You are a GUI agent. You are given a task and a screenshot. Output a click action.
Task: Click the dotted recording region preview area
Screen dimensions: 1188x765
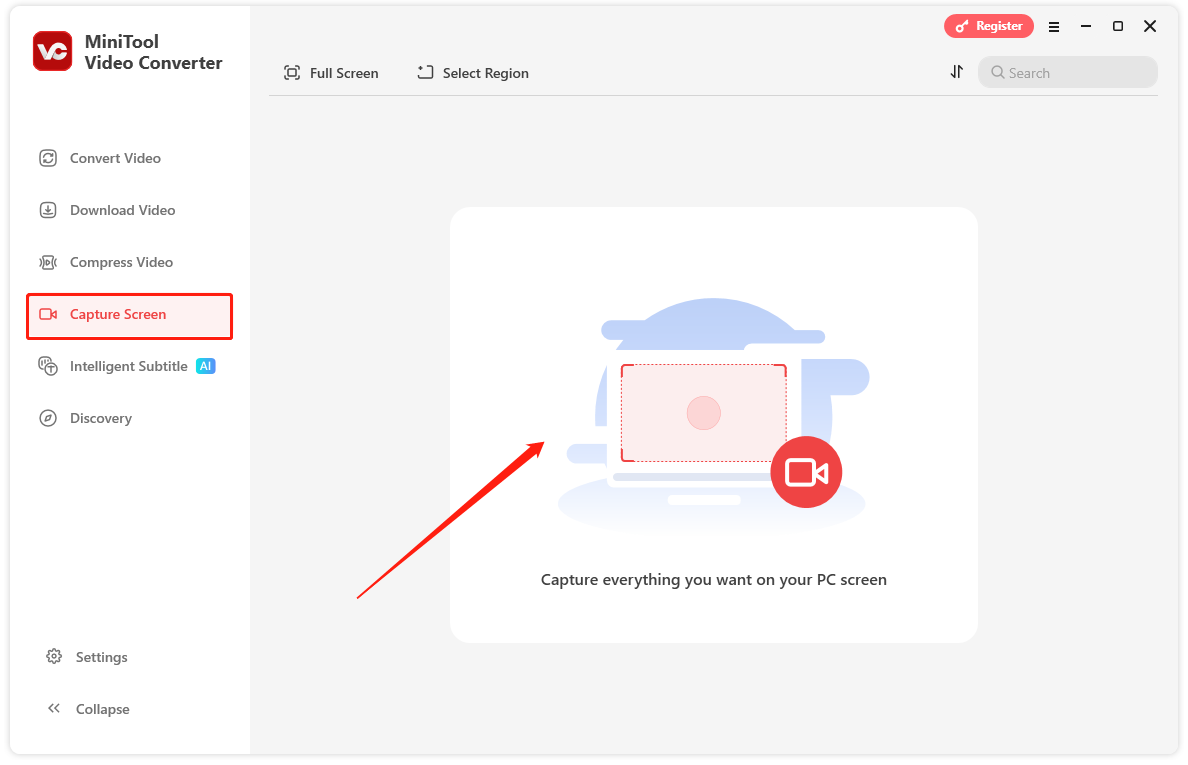coord(704,412)
